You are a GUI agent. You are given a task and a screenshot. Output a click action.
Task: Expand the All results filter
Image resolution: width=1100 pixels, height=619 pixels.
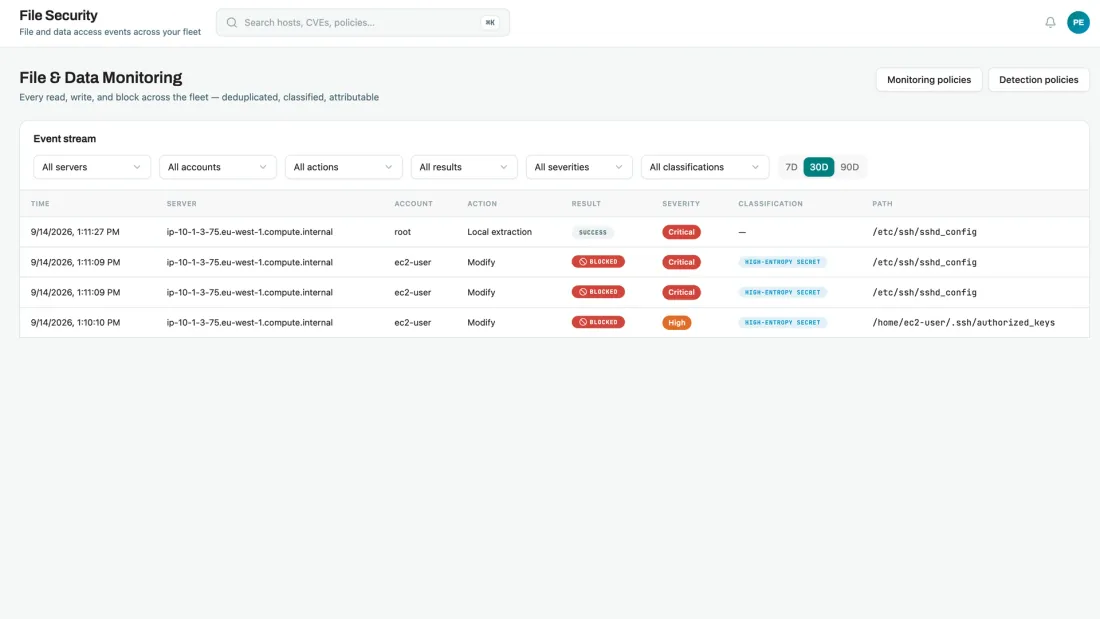click(x=464, y=167)
